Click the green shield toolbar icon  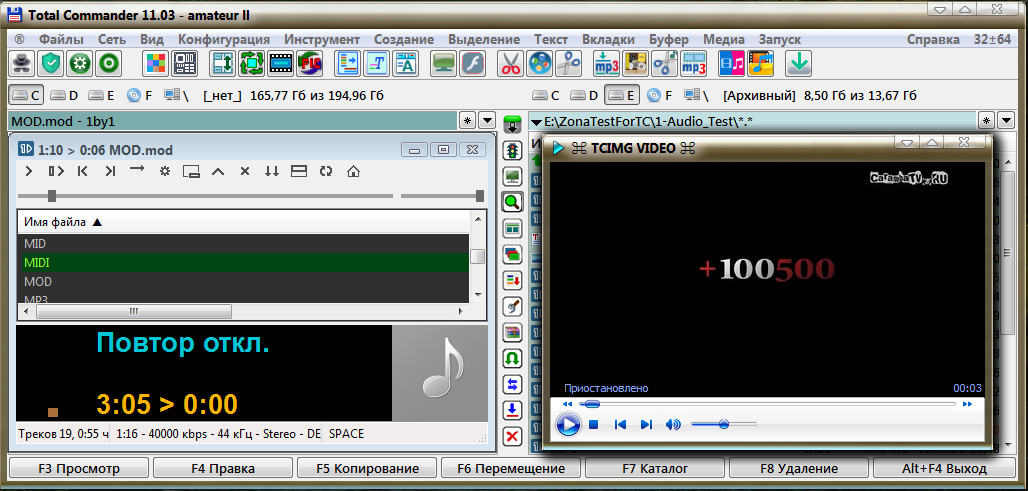click(51, 64)
